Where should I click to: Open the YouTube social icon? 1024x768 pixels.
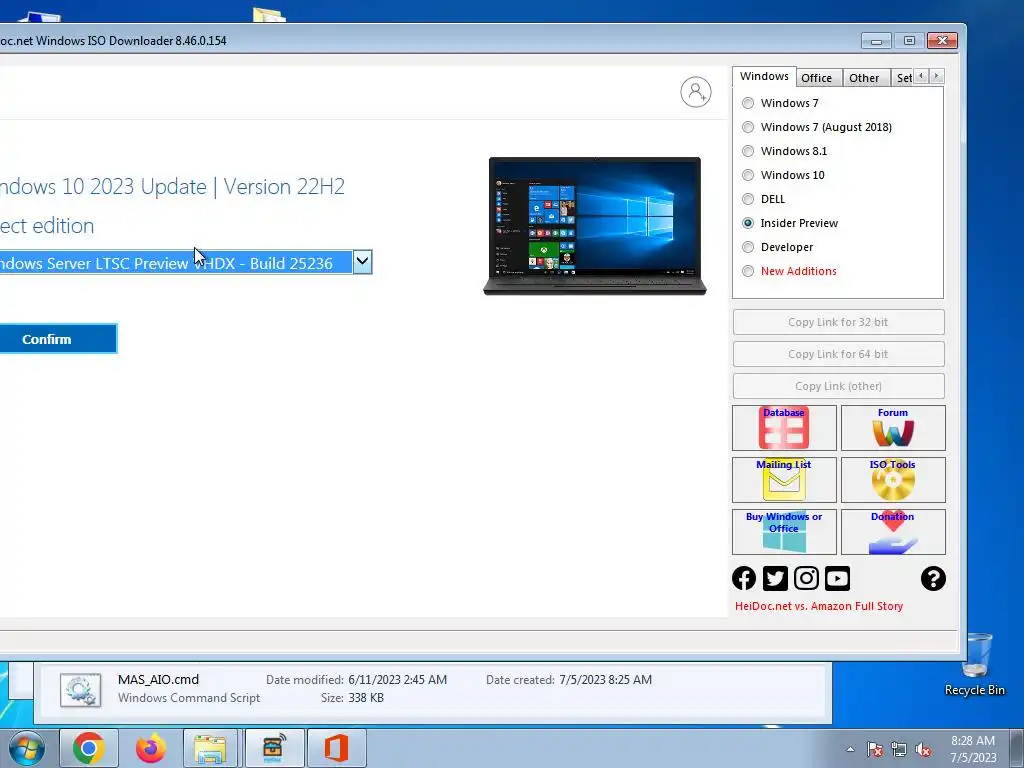coord(837,578)
